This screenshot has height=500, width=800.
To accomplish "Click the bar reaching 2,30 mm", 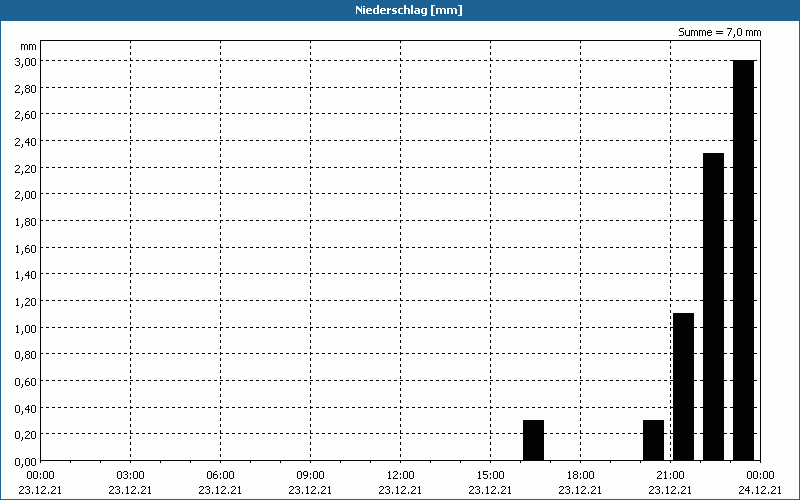I will pos(713,307).
